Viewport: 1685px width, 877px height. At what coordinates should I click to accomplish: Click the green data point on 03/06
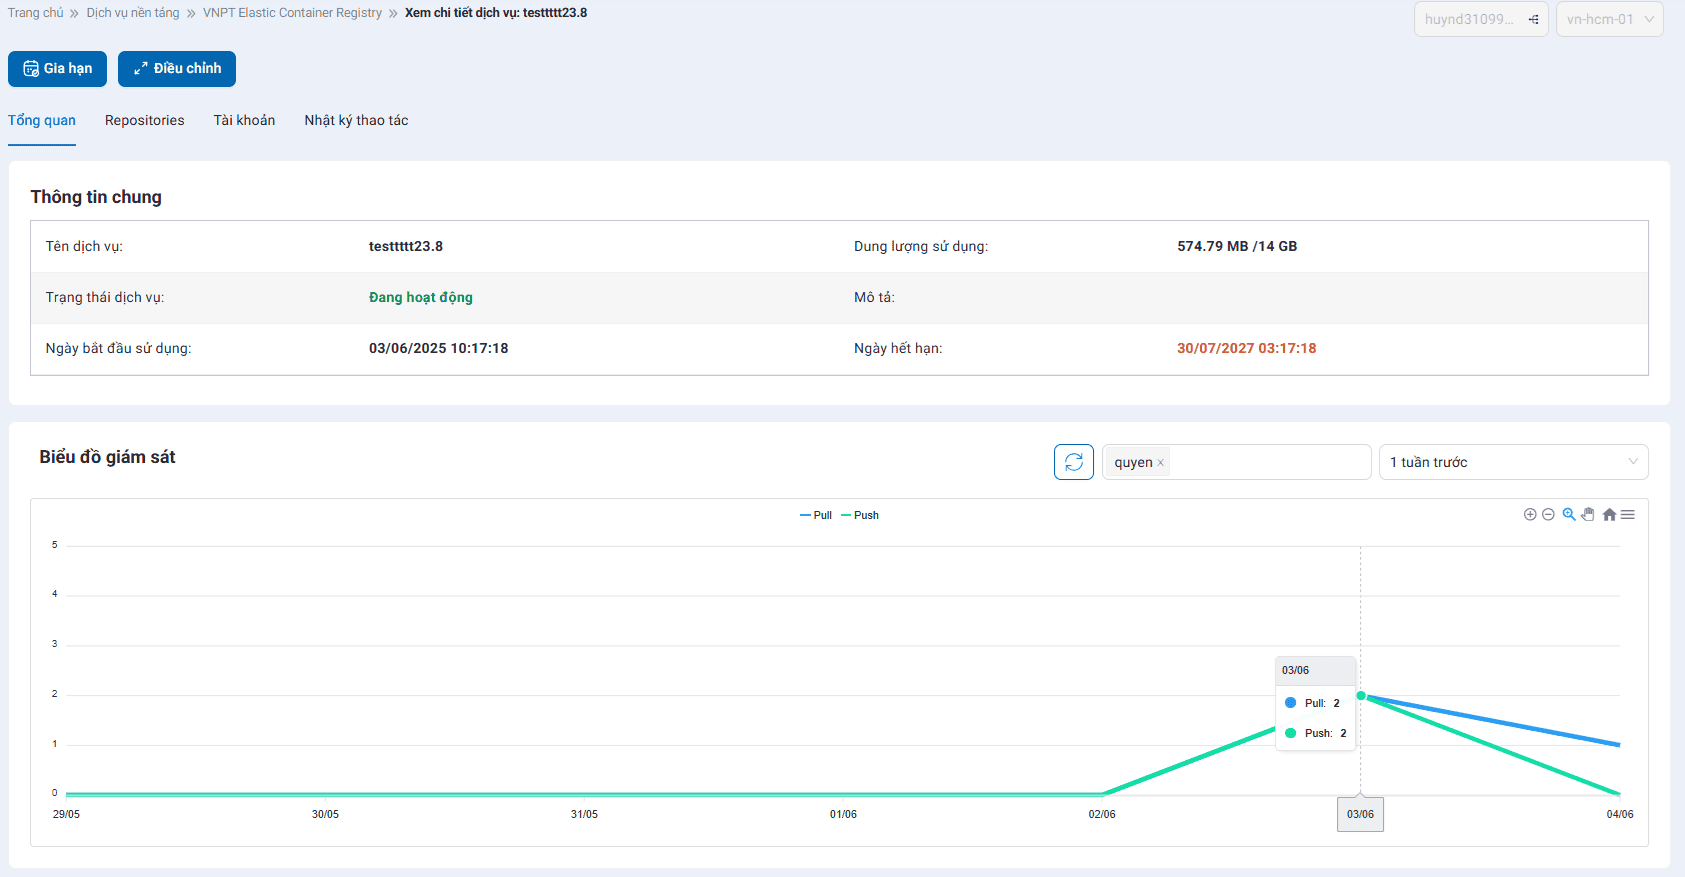click(1361, 696)
